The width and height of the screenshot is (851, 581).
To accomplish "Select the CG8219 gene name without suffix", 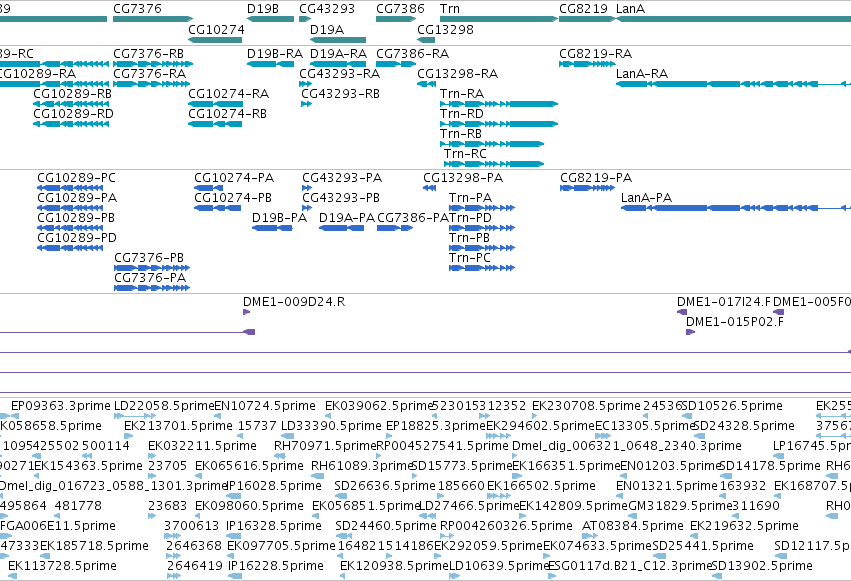I will 583,9.
